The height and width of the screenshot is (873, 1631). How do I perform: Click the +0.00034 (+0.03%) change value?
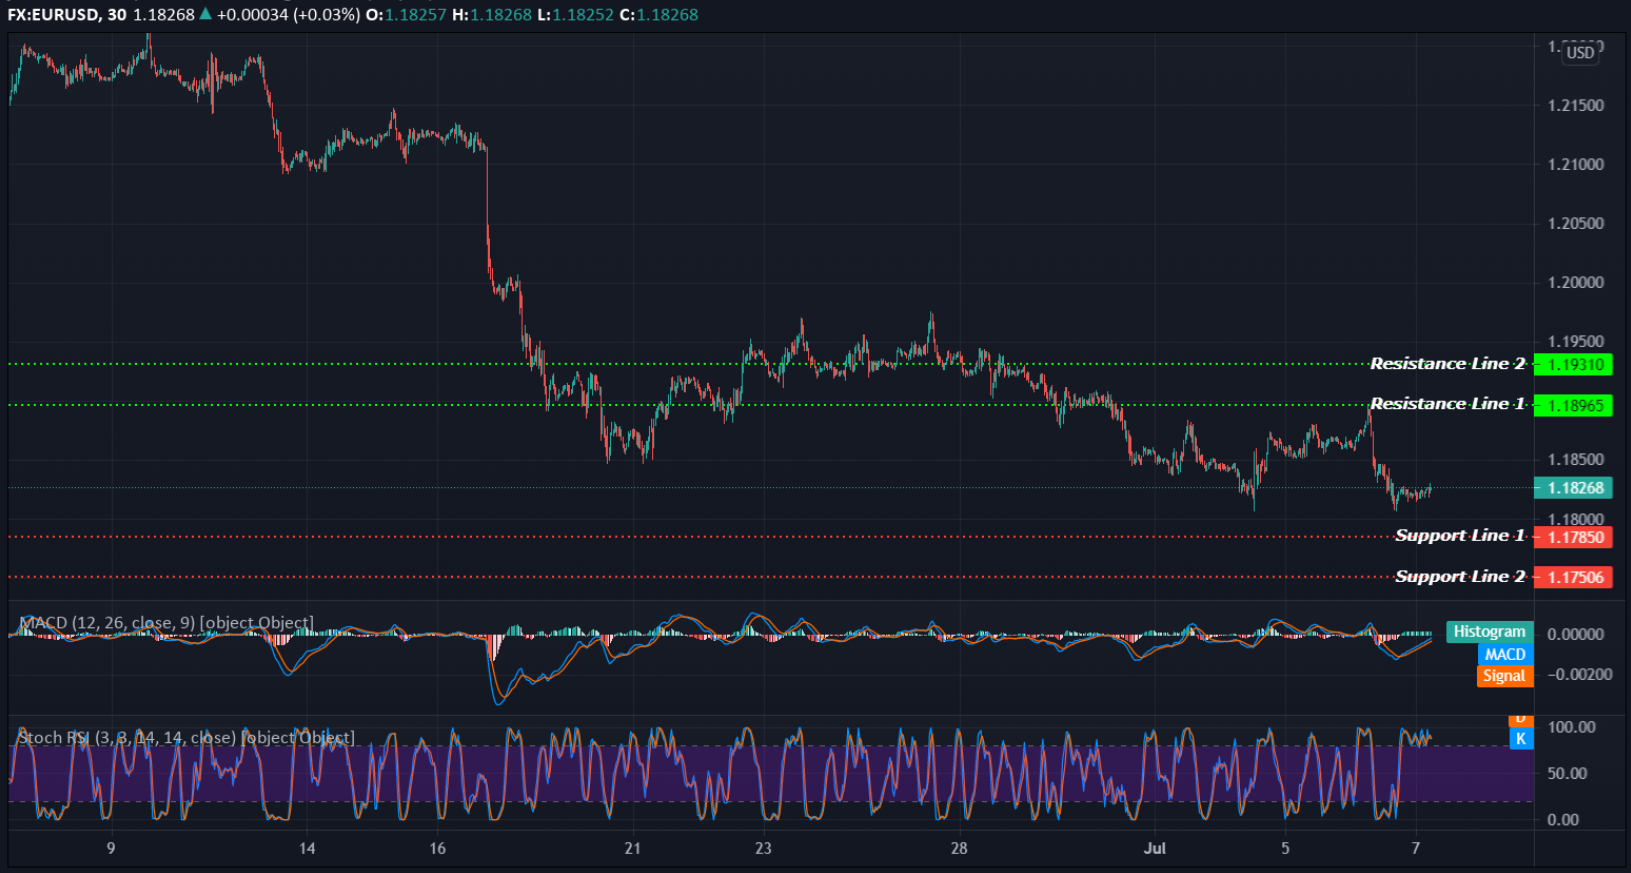point(288,15)
